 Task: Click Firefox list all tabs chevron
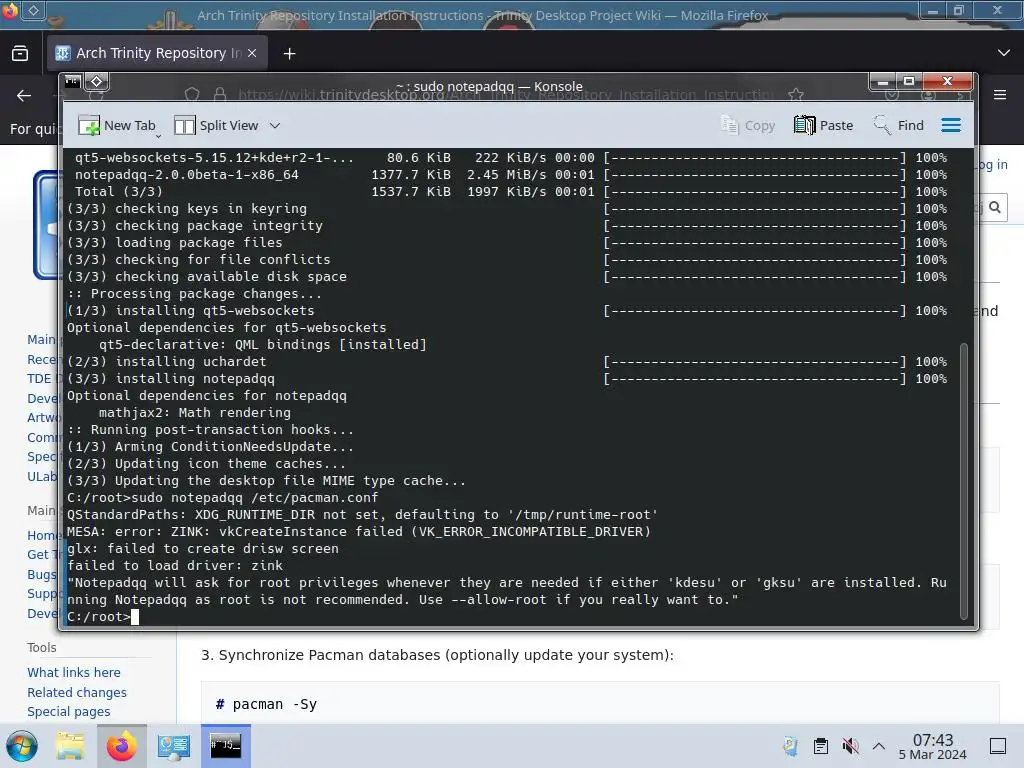click(x=1004, y=53)
